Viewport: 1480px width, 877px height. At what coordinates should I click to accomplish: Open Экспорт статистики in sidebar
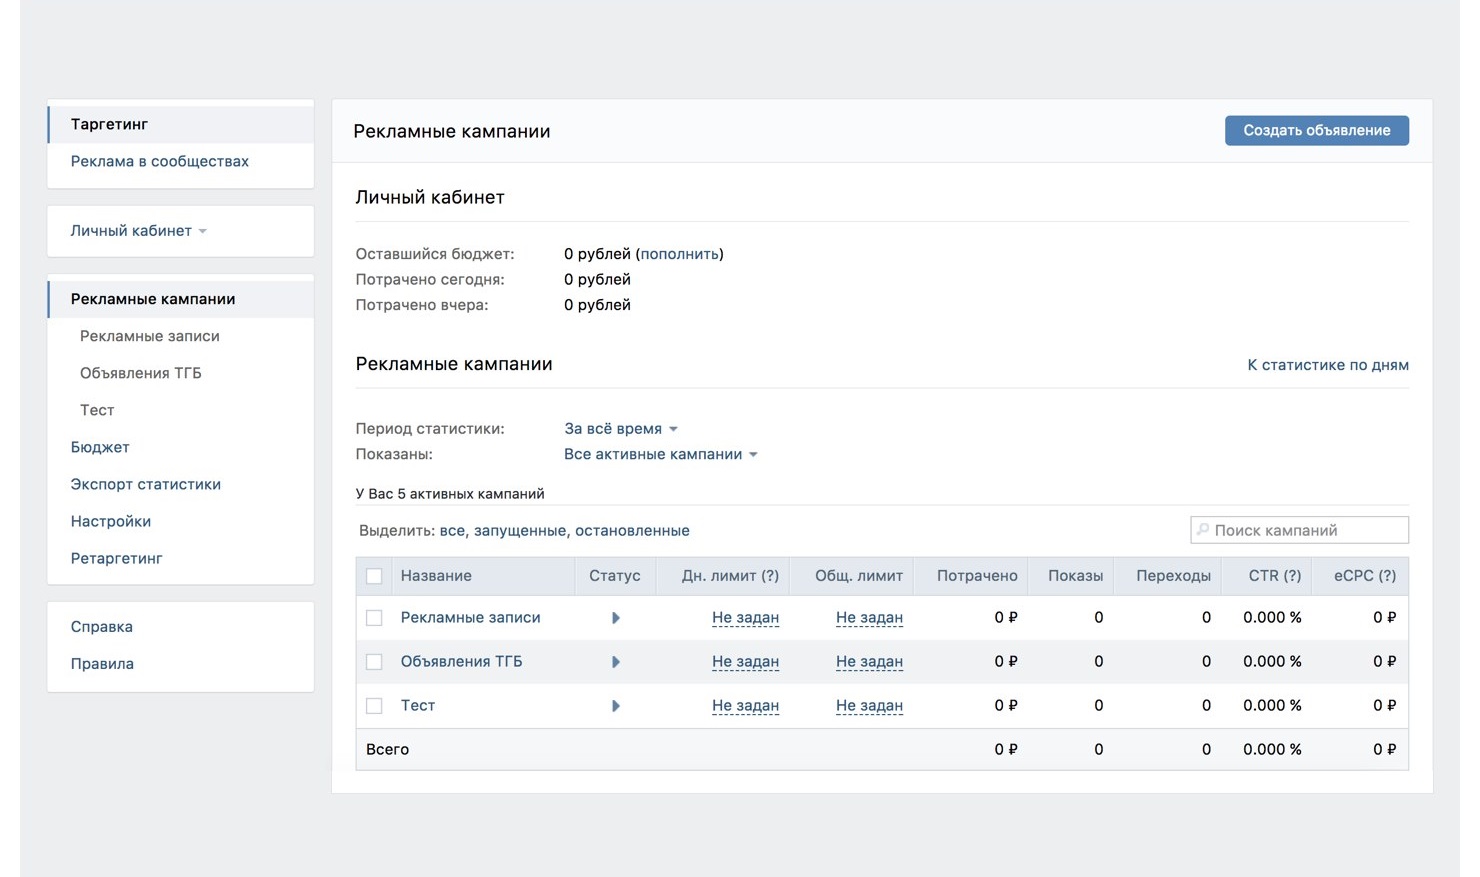click(145, 484)
